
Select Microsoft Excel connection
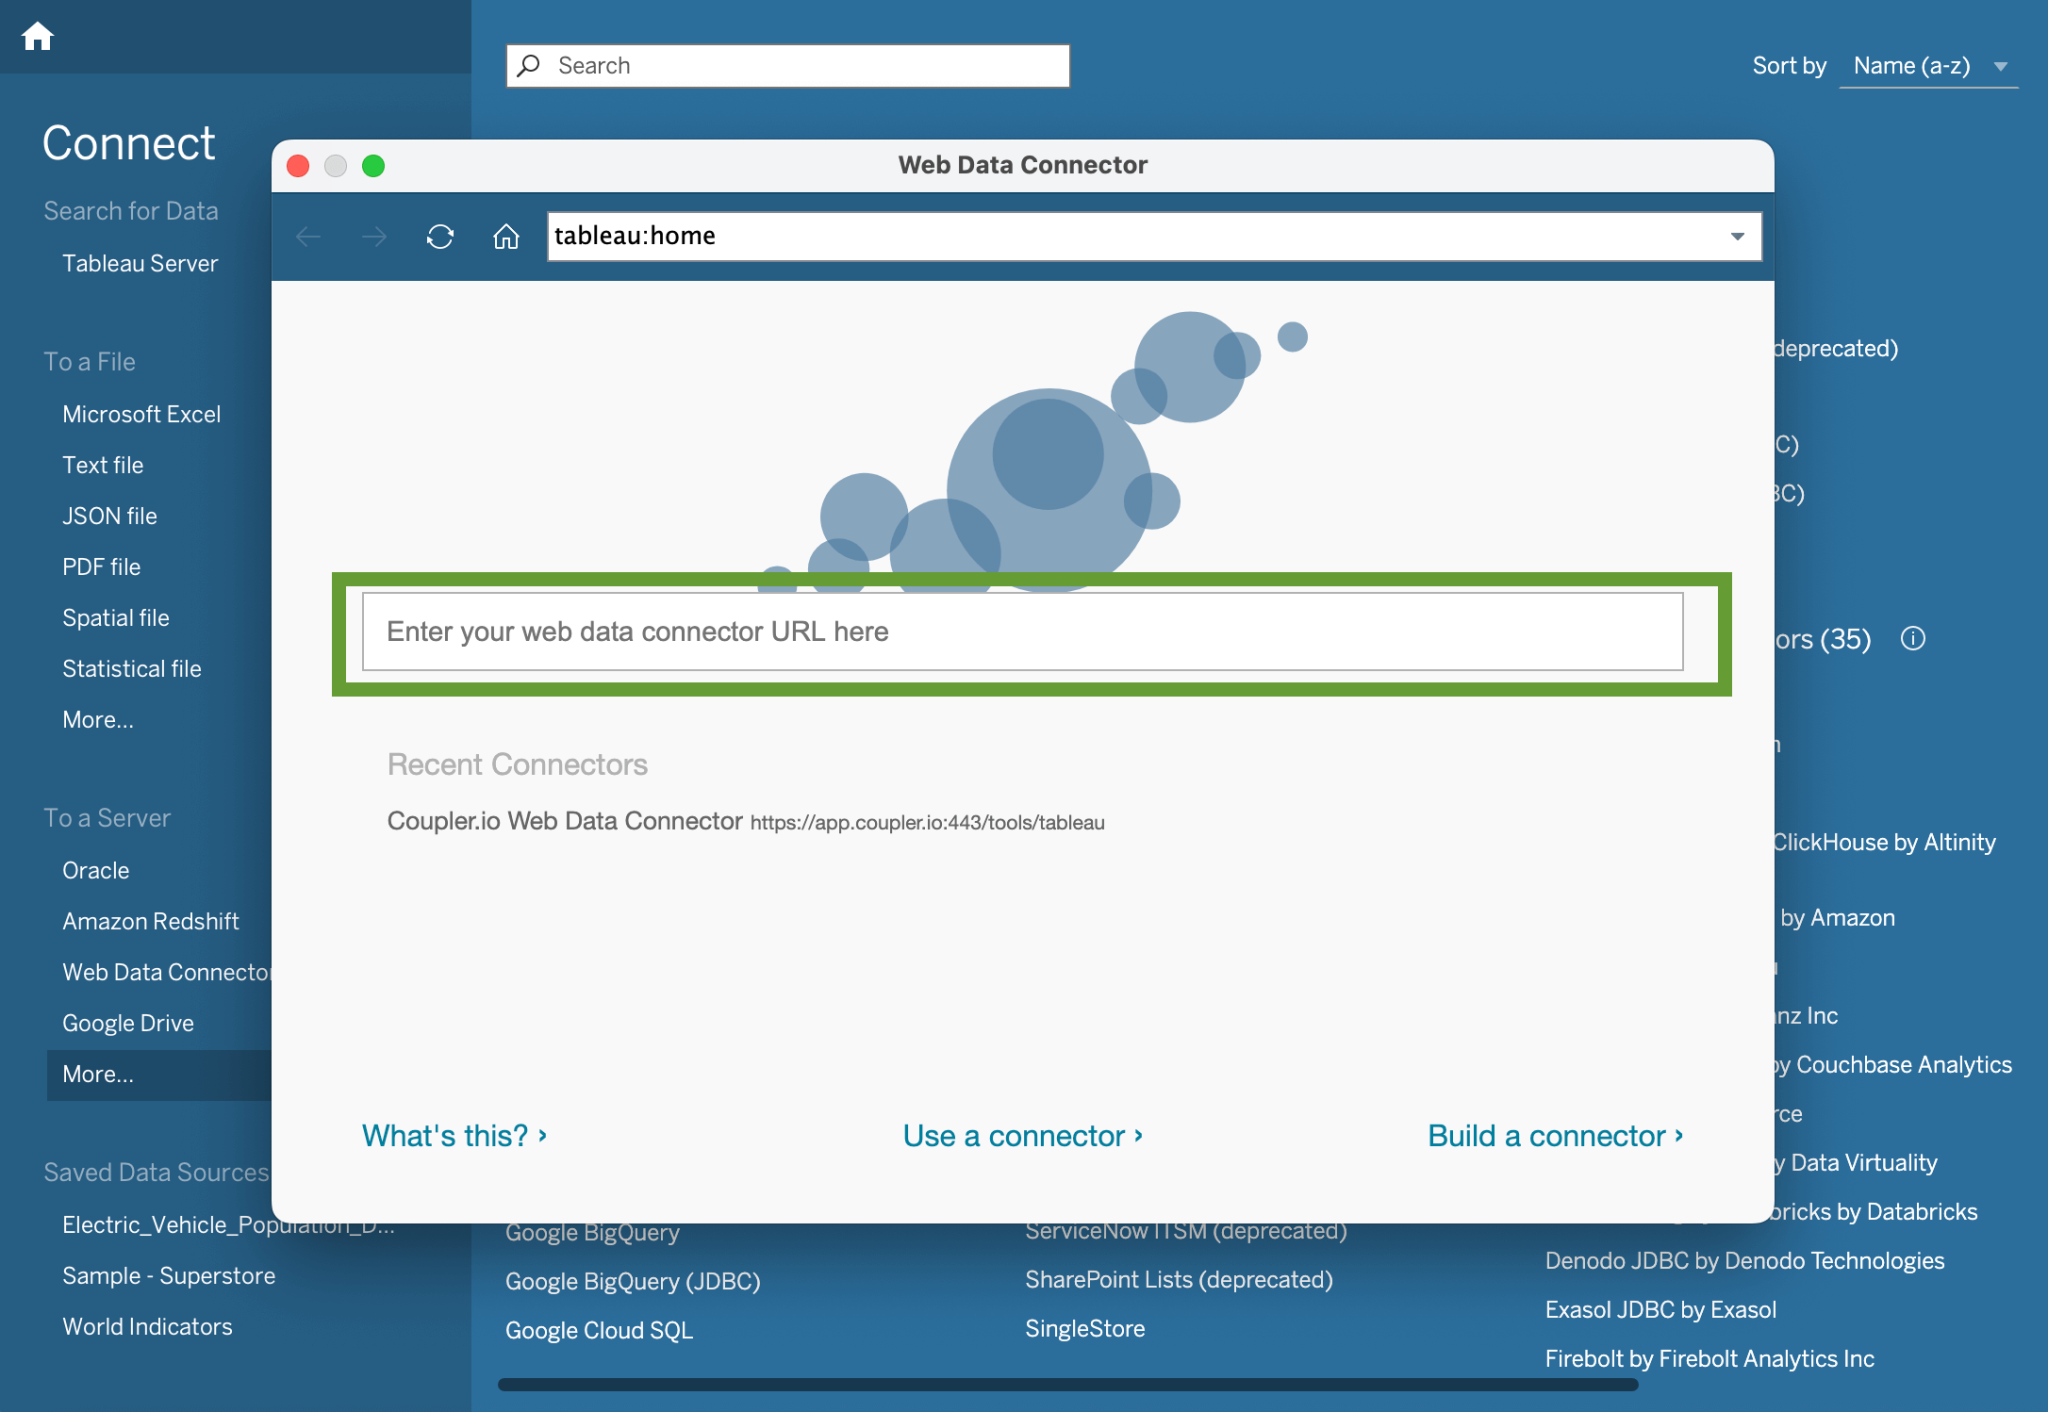141,414
